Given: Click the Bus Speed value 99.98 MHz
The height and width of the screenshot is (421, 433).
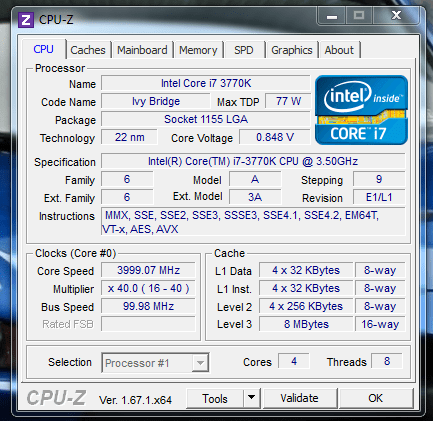Looking at the screenshot, I should pyautogui.click(x=148, y=306).
